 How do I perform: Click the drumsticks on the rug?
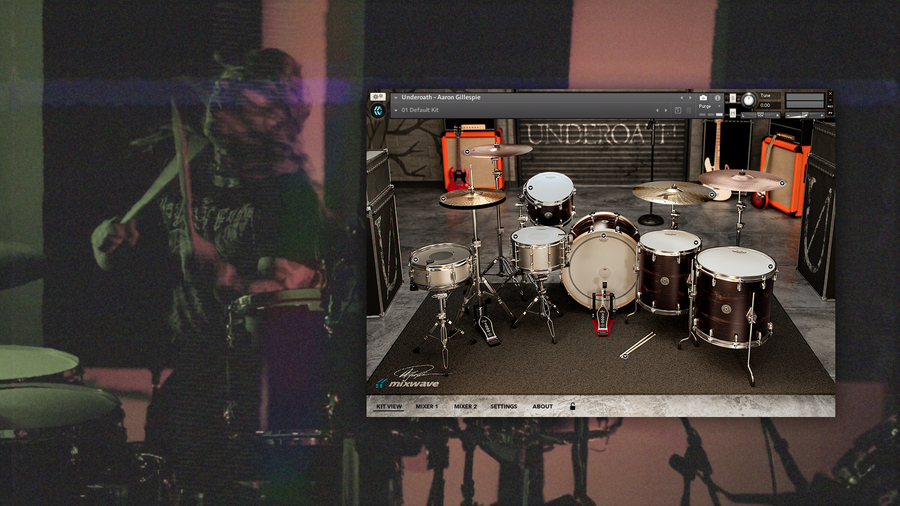(636, 345)
